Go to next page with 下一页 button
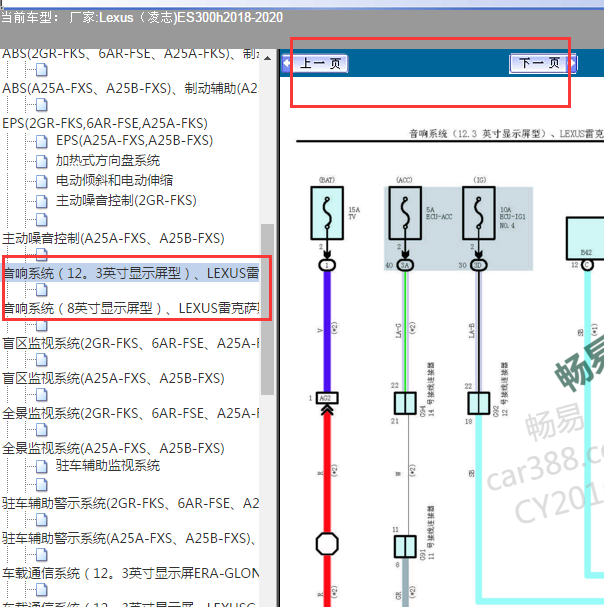 [x=543, y=63]
